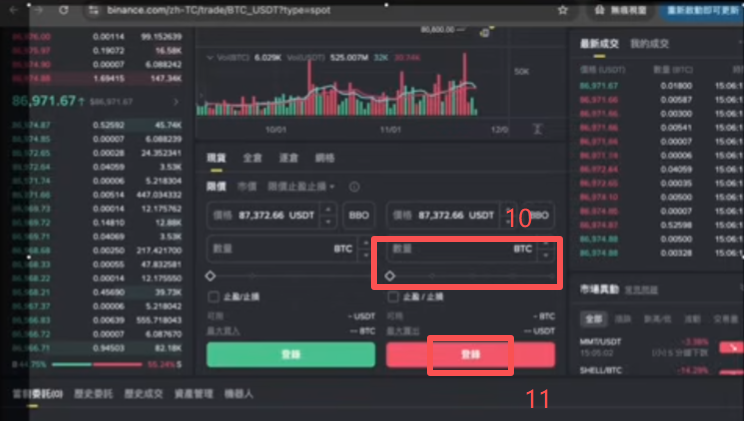Click the chart auto-scale icon near 12/0
This screenshot has height=421, width=744.
pyautogui.click(x=537, y=129)
